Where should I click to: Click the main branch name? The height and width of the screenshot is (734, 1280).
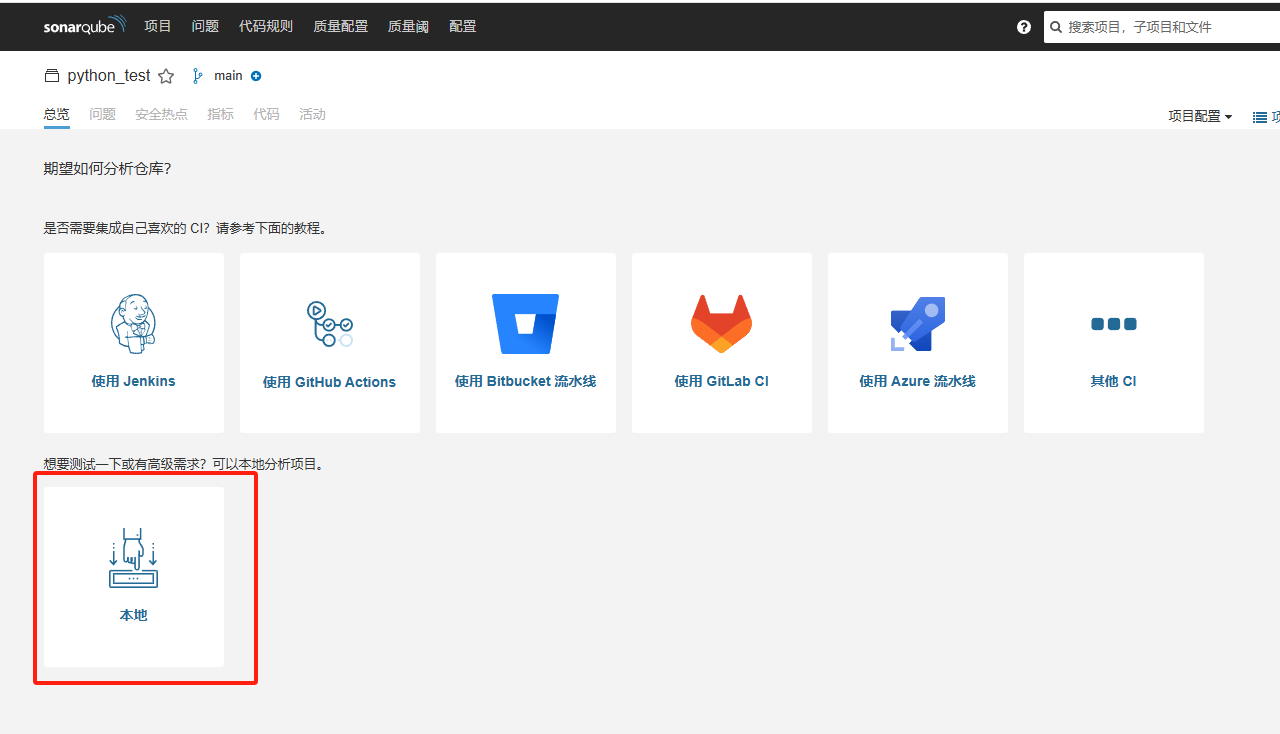click(x=228, y=76)
